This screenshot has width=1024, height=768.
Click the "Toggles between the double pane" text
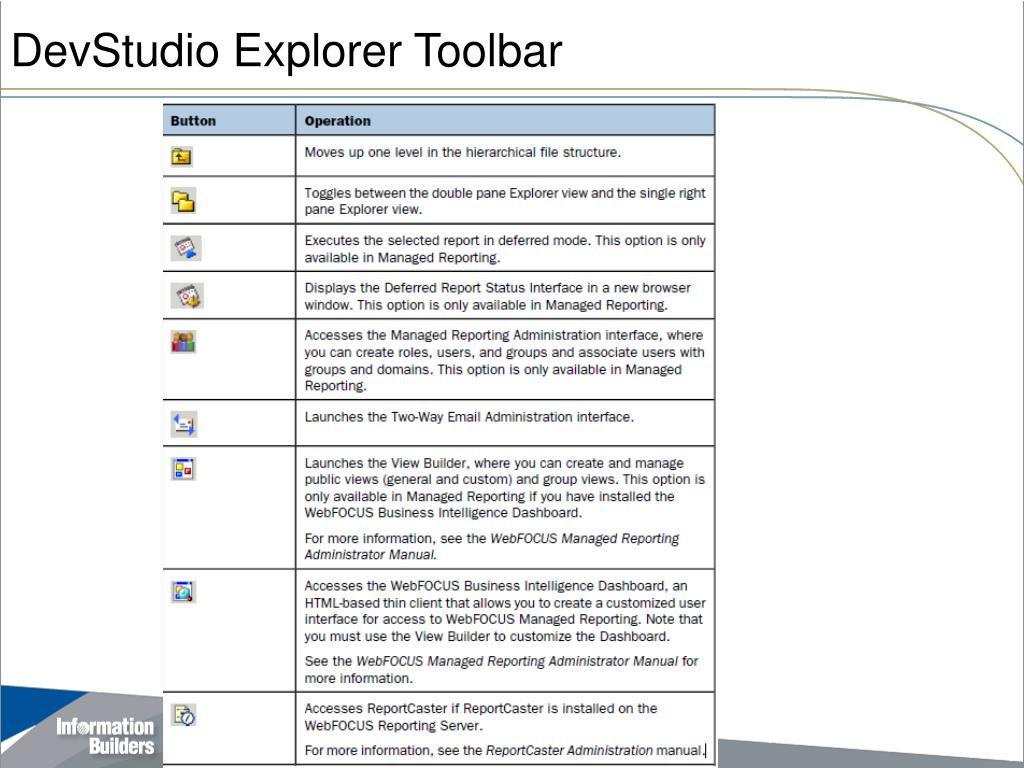[505, 201]
